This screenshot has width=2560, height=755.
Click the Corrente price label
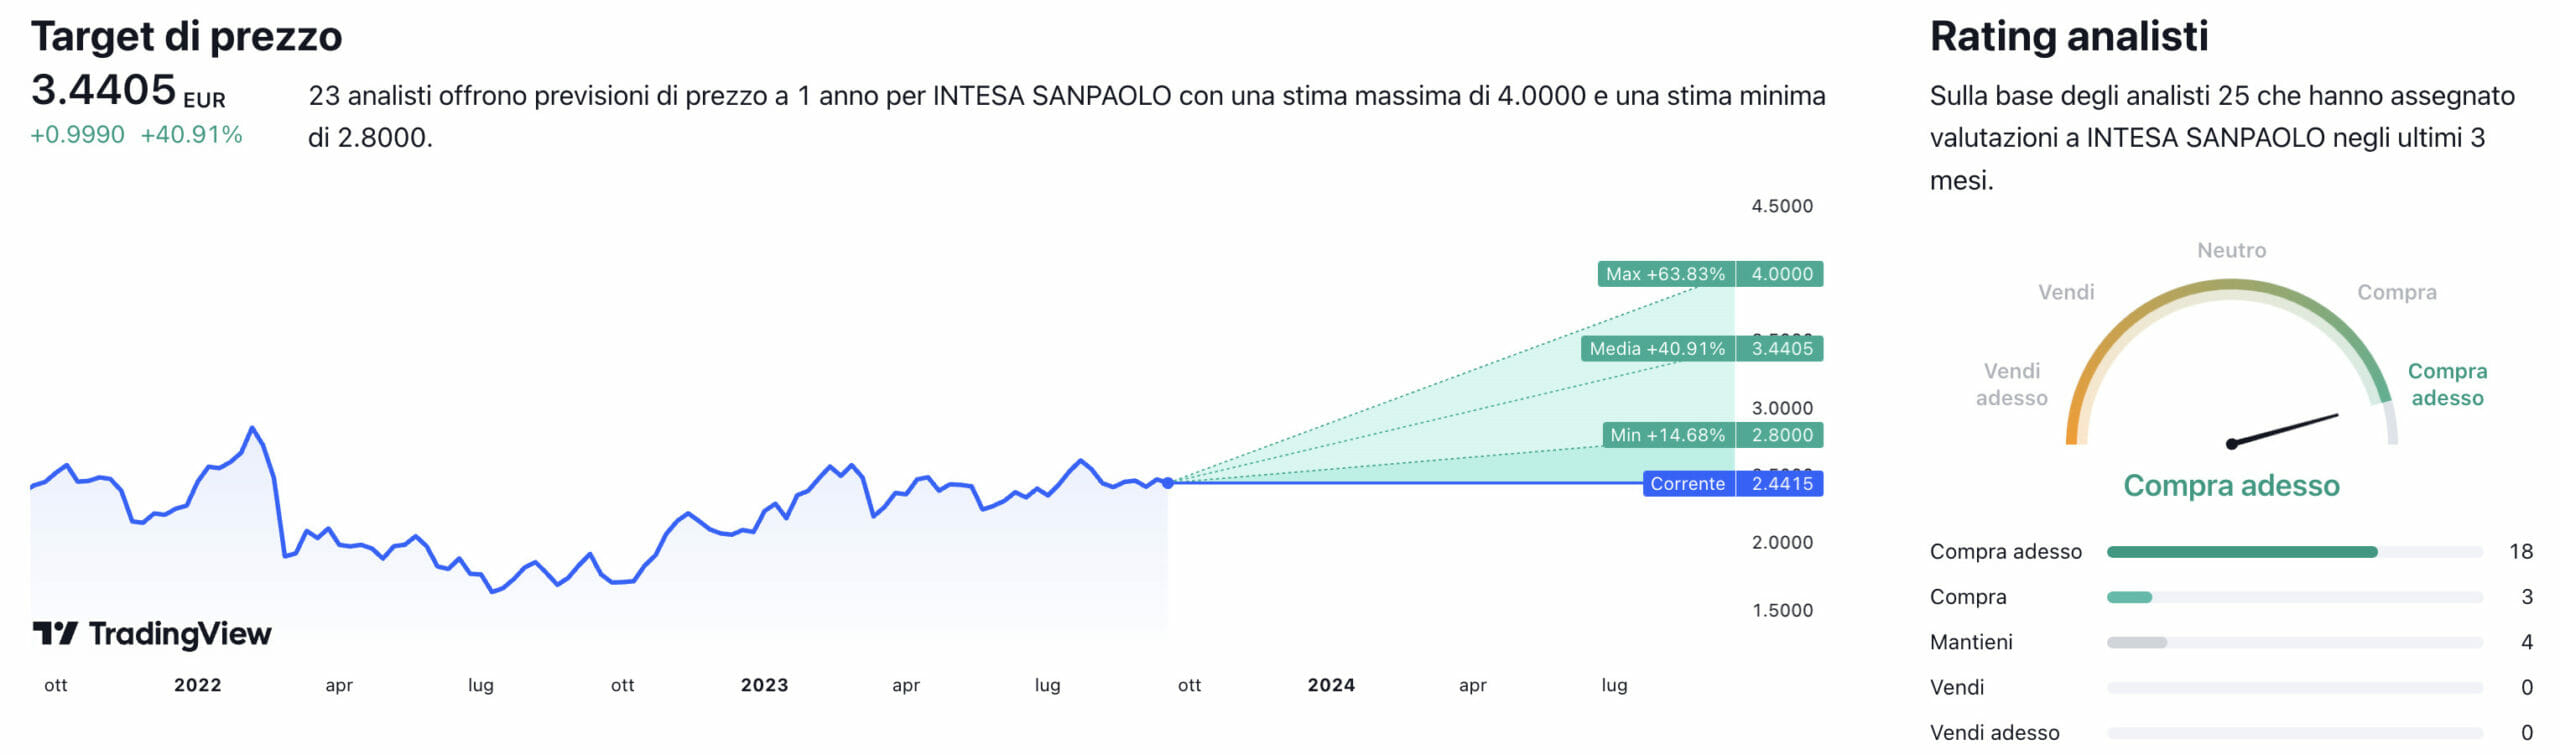(x=1688, y=484)
